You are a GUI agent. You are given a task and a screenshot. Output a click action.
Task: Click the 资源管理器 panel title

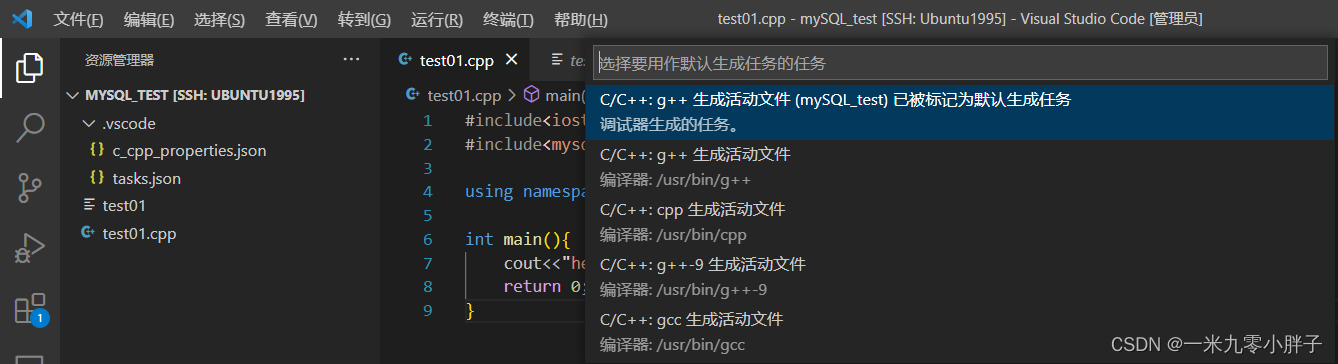[x=119, y=60]
